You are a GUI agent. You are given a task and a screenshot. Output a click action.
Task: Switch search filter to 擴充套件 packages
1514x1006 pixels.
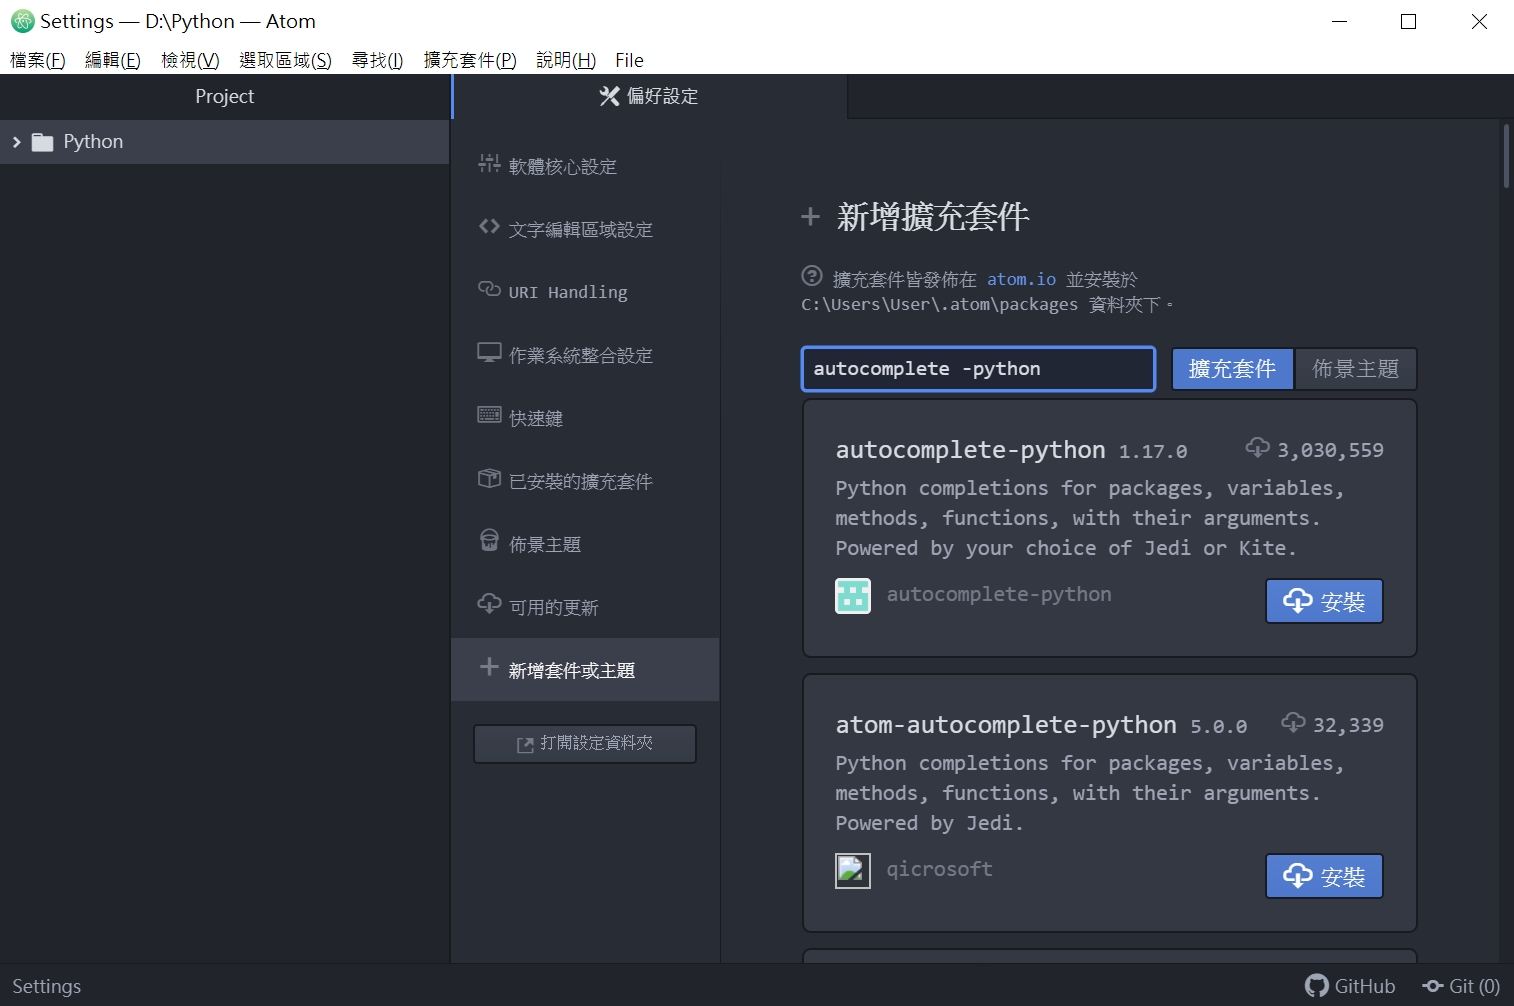click(x=1232, y=368)
